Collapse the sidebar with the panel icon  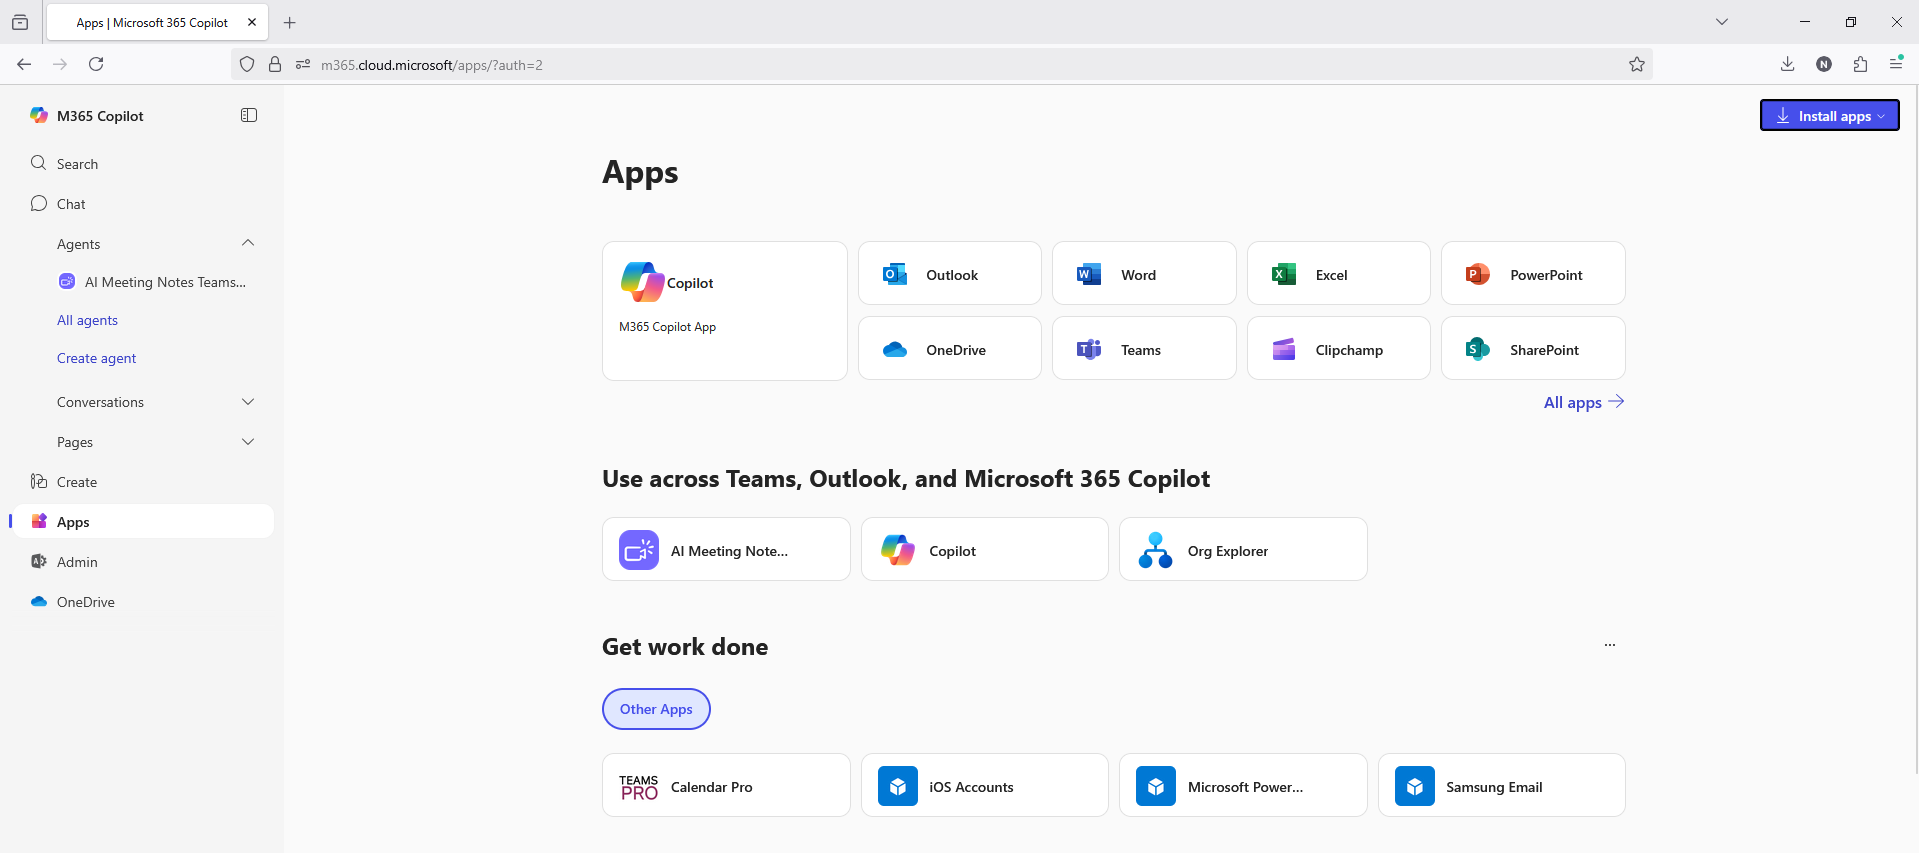[x=249, y=115]
